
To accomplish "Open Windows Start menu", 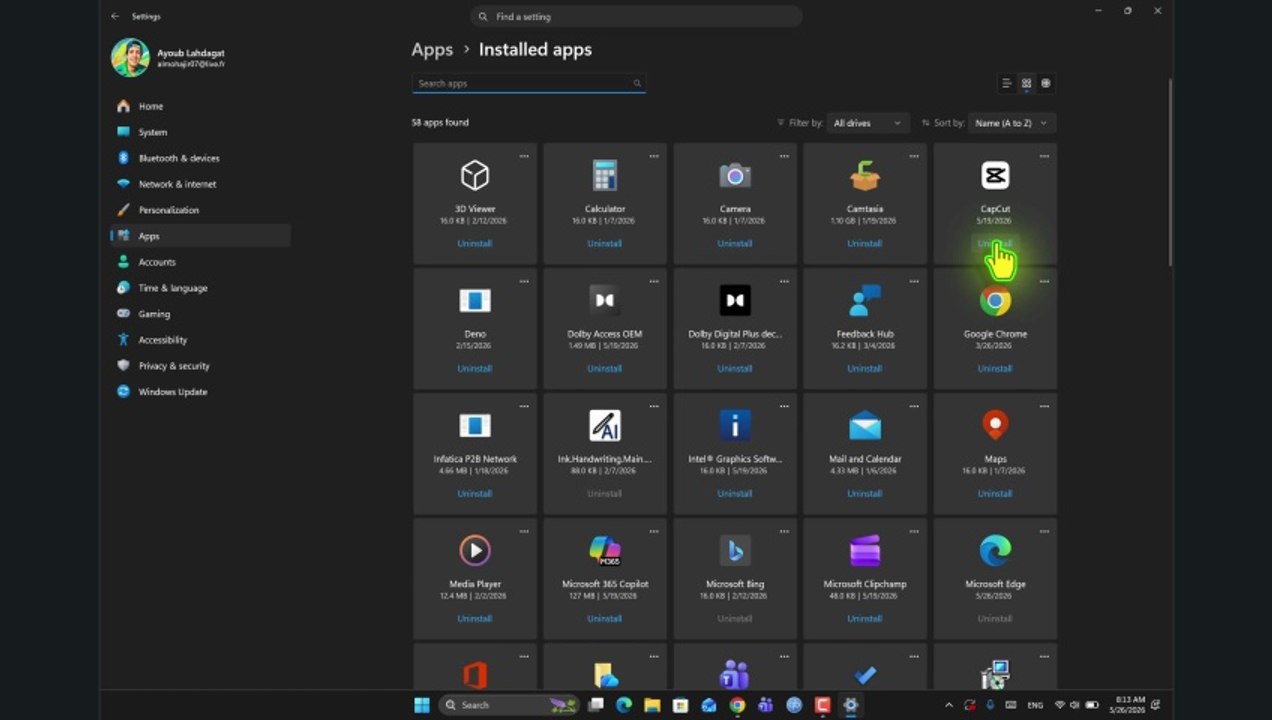I will 422,705.
